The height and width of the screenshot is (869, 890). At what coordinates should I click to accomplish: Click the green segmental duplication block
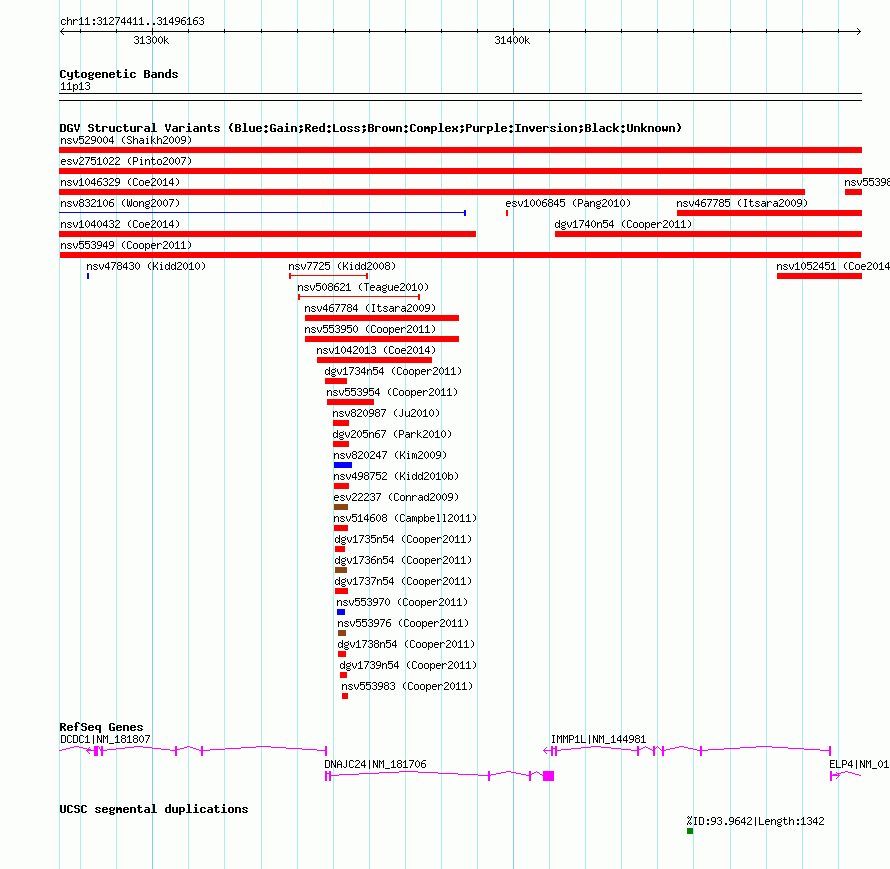690,831
